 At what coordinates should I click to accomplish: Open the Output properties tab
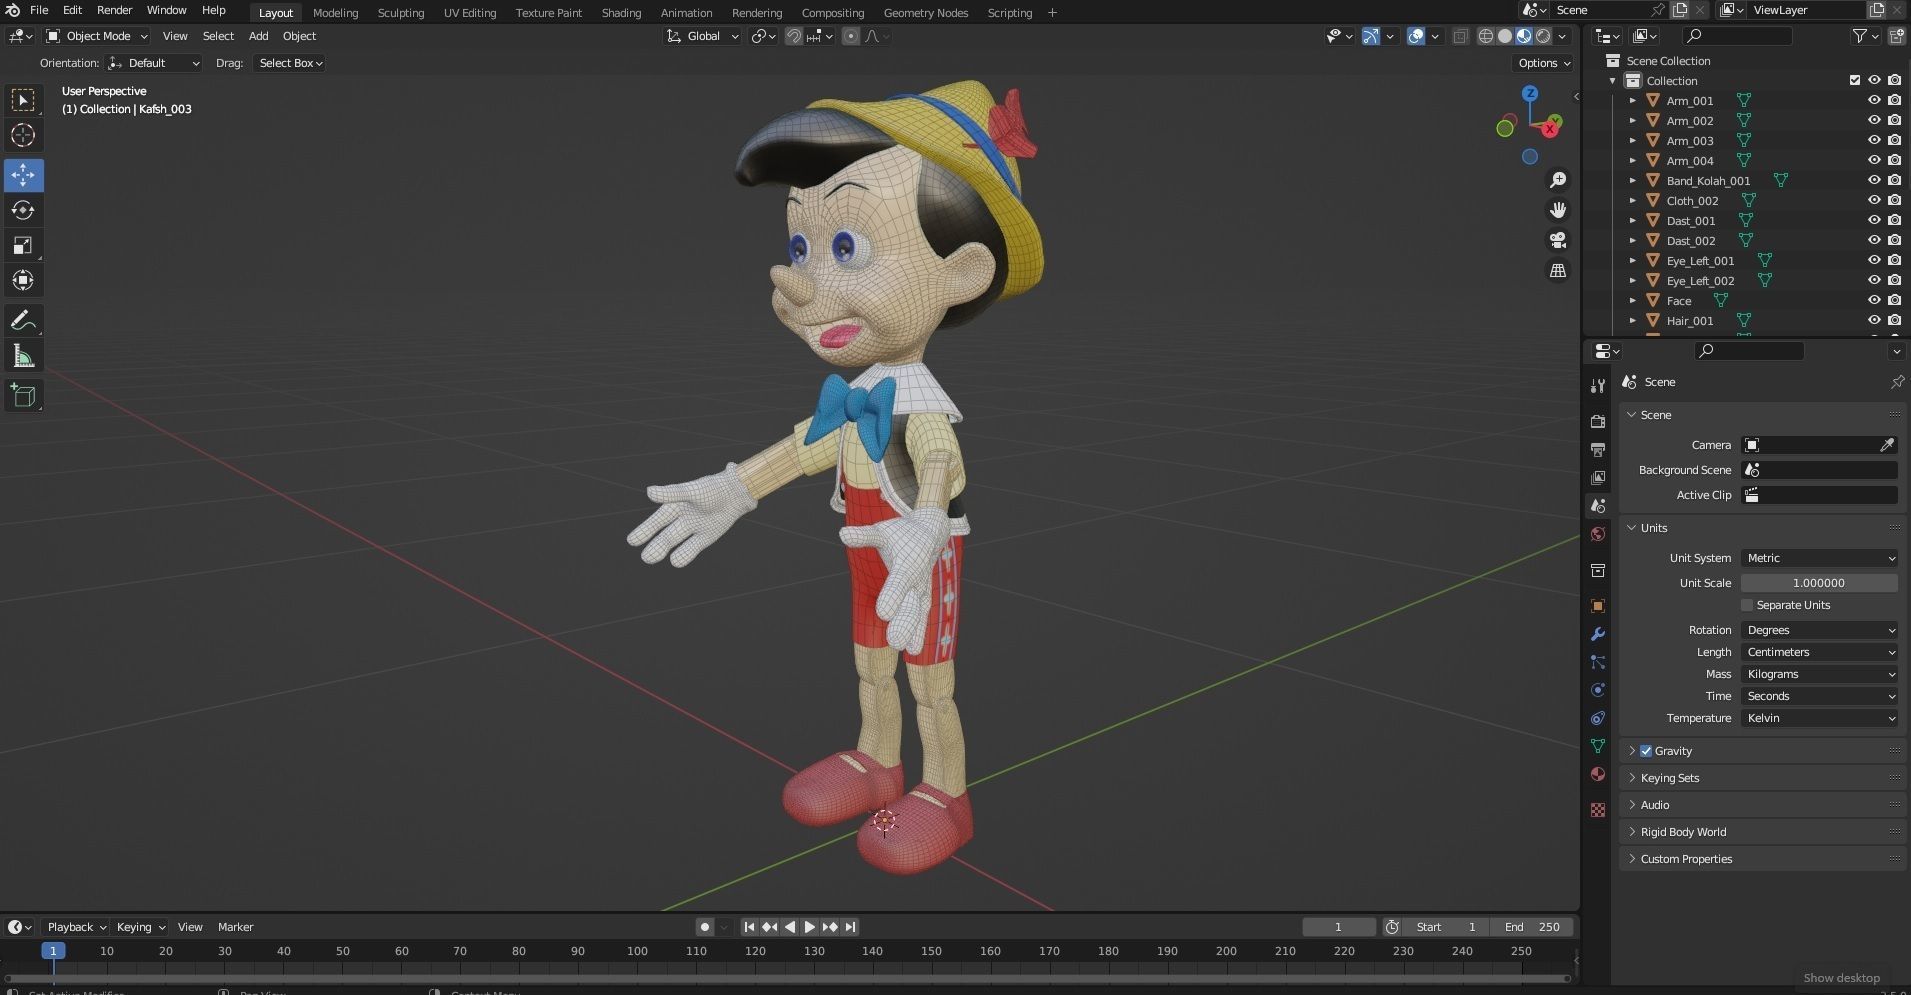1598,450
